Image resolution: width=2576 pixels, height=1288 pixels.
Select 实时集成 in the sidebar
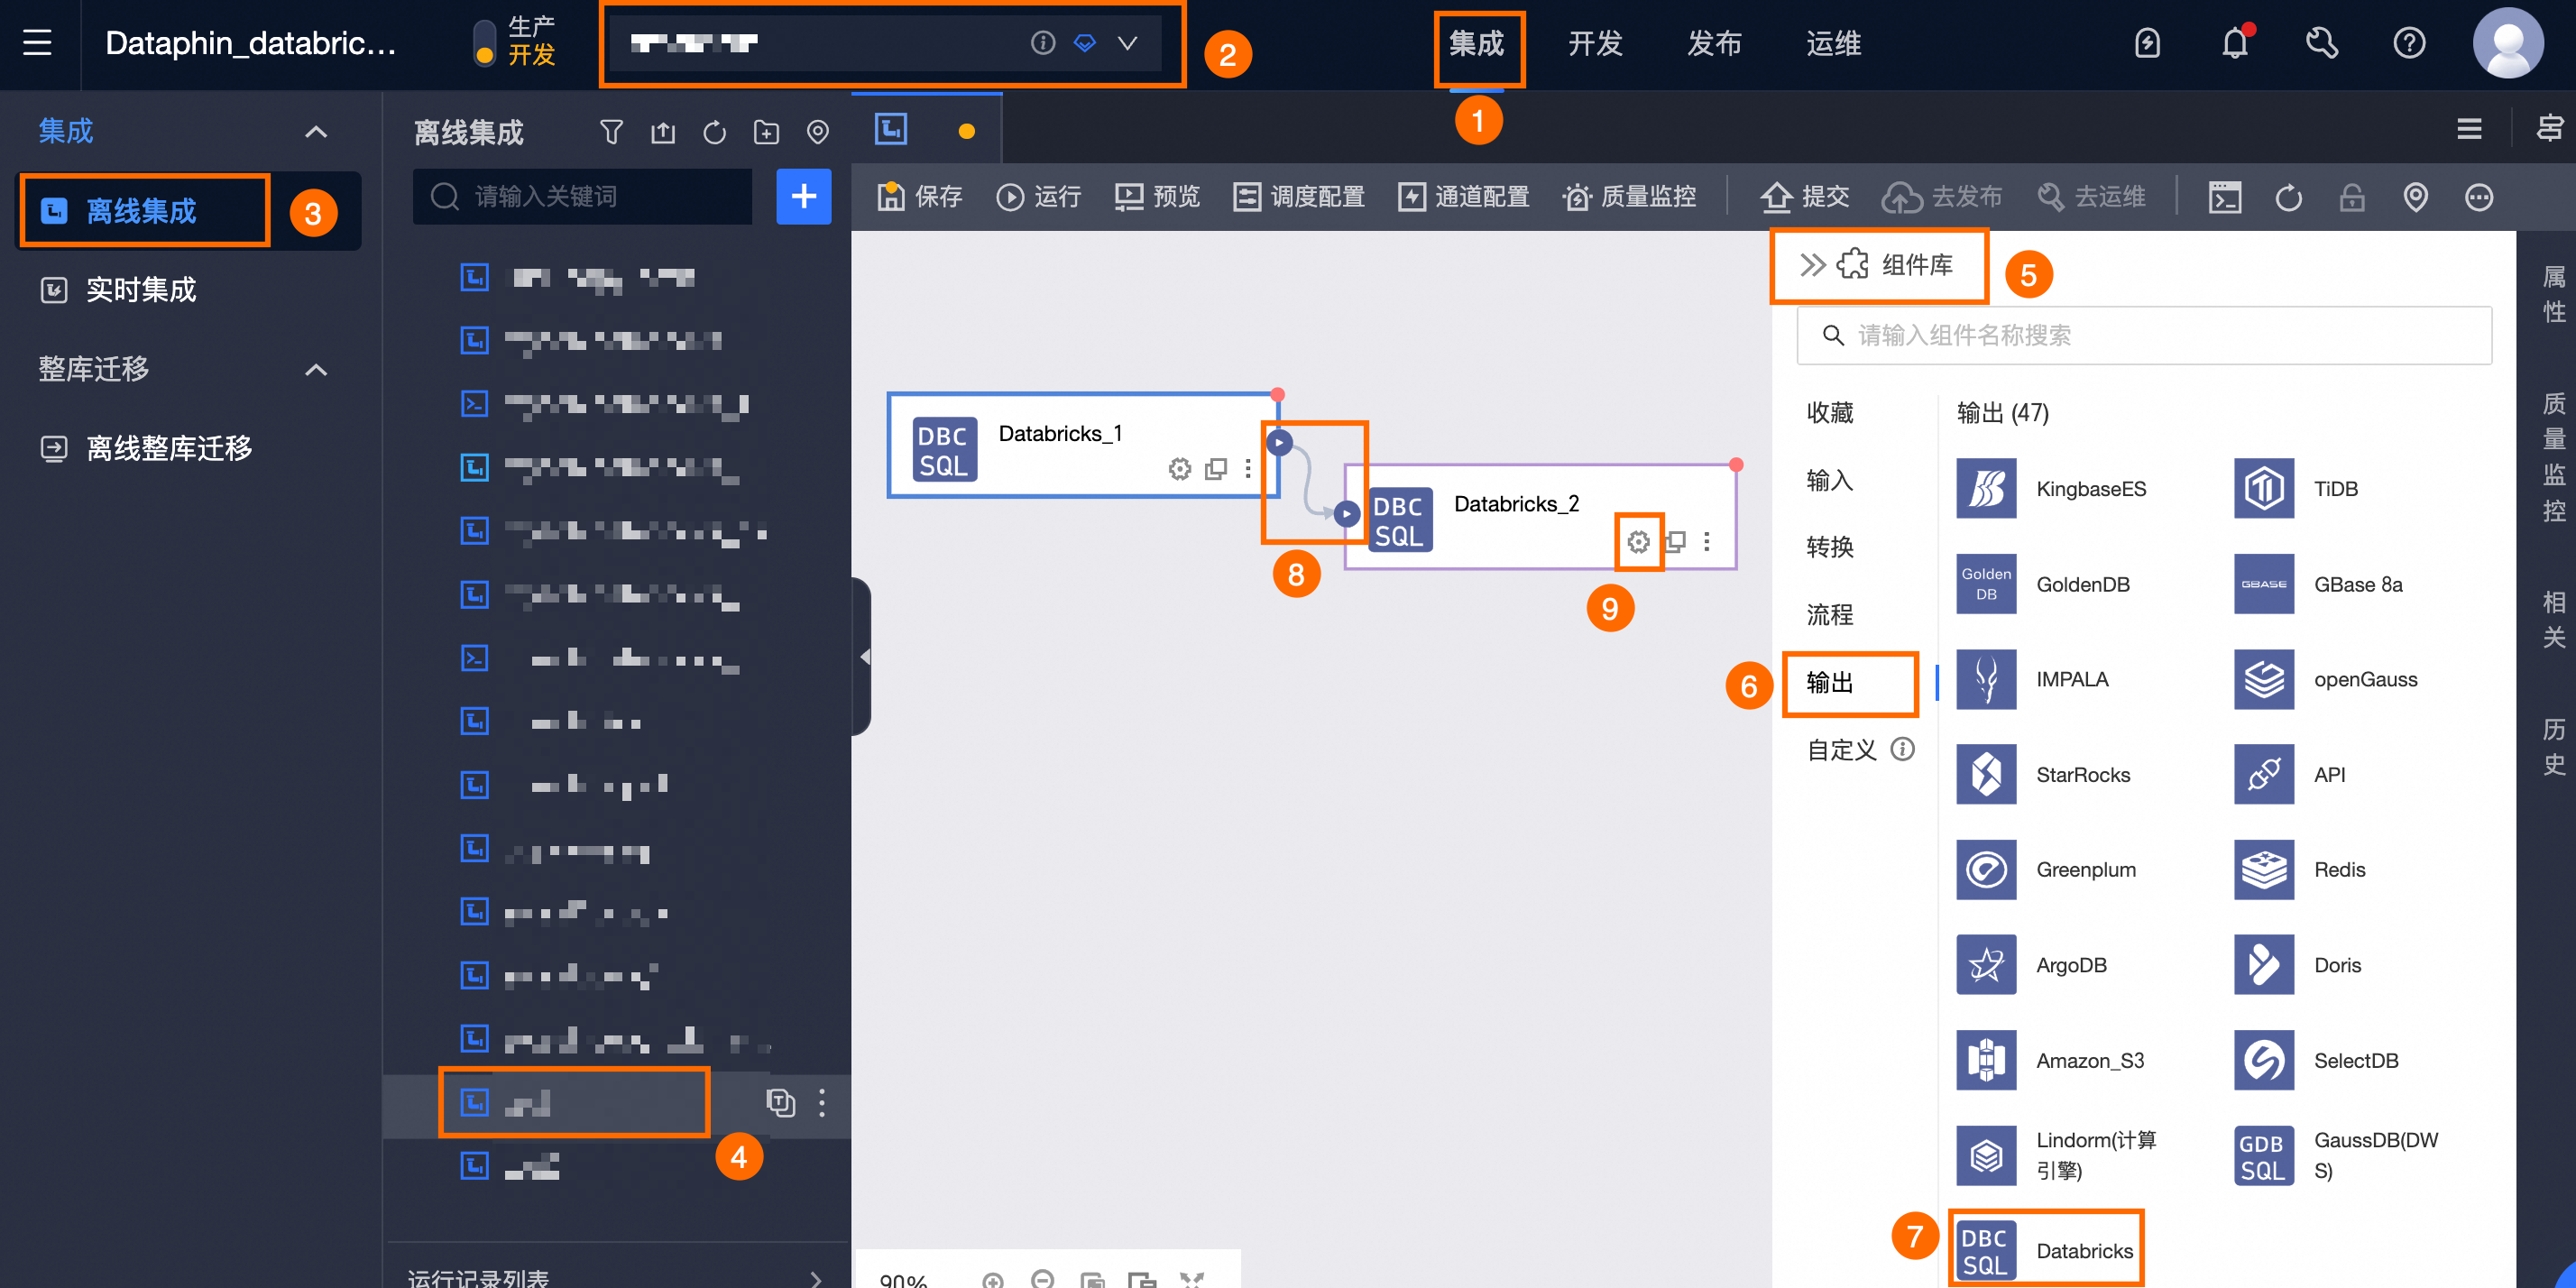(x=142, y=290)
